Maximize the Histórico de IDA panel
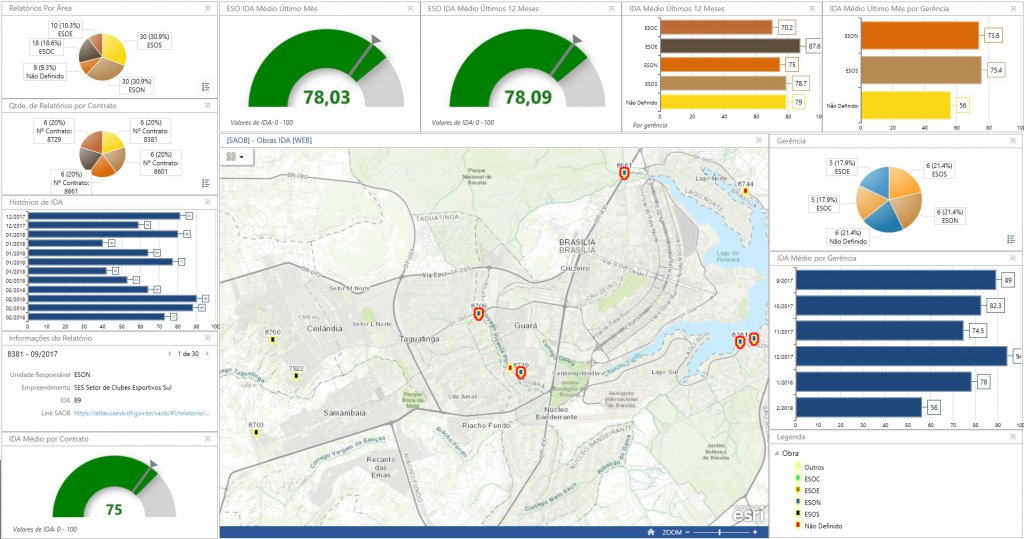Screen dimensions: 1024x539 click(x=208, y=203)
